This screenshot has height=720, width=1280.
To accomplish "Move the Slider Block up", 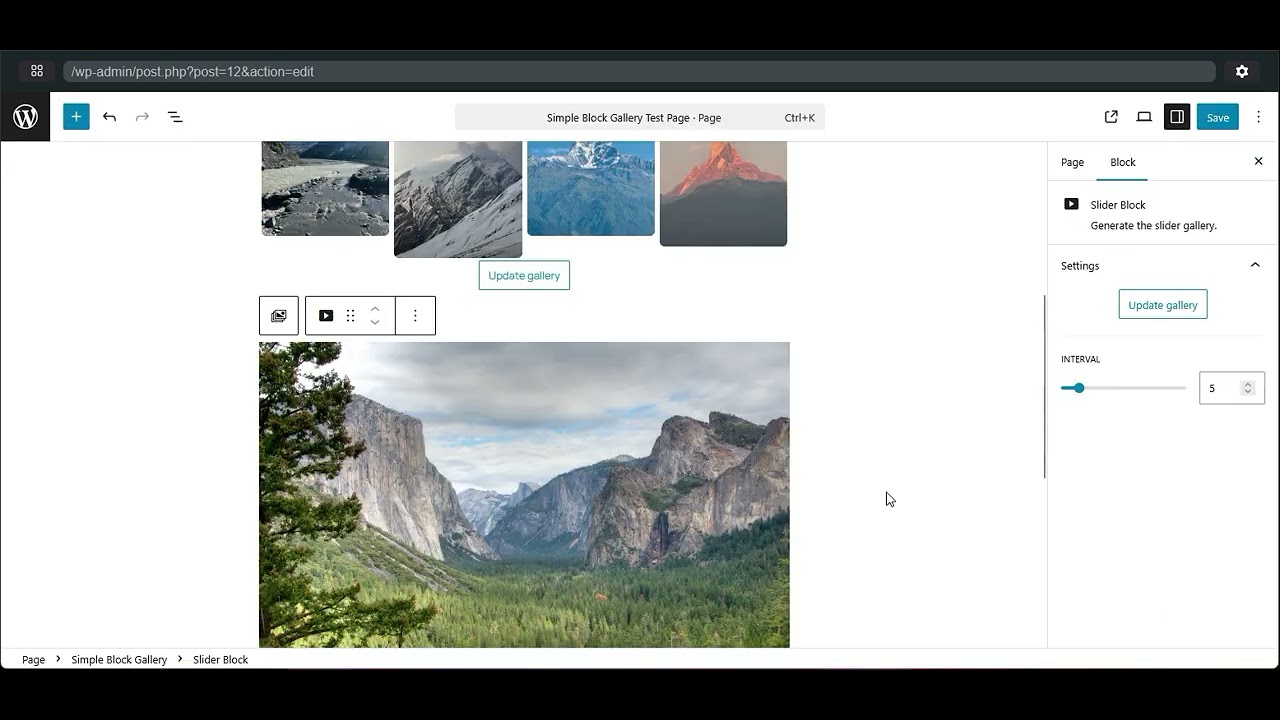I will point(375,309).
